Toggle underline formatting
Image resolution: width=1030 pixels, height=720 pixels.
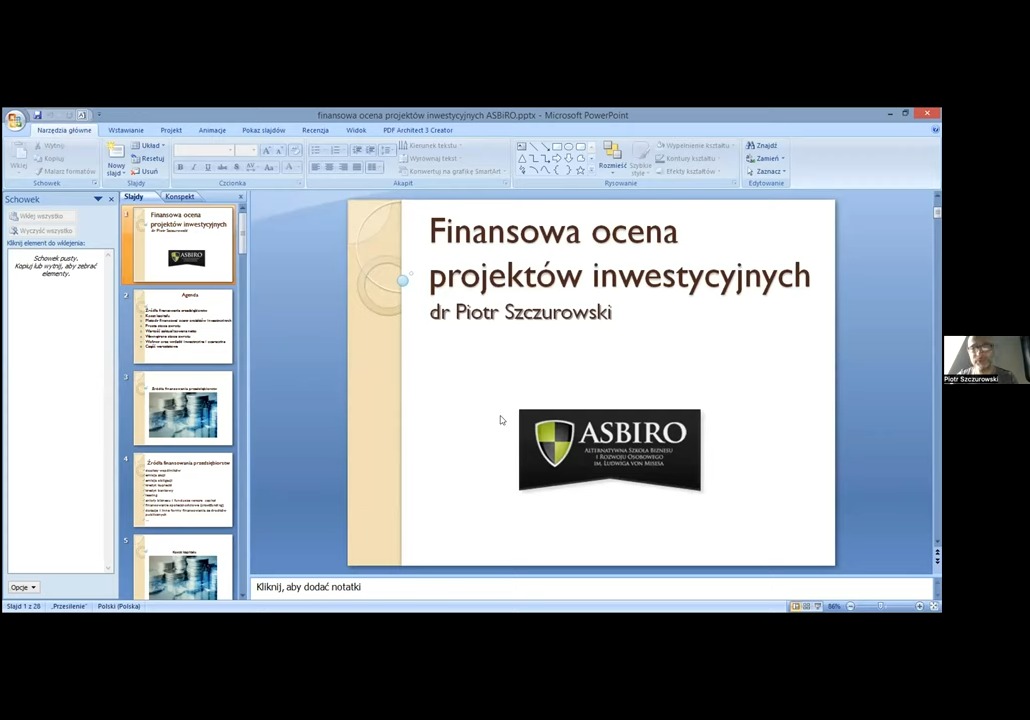click(x=208, y=168)
